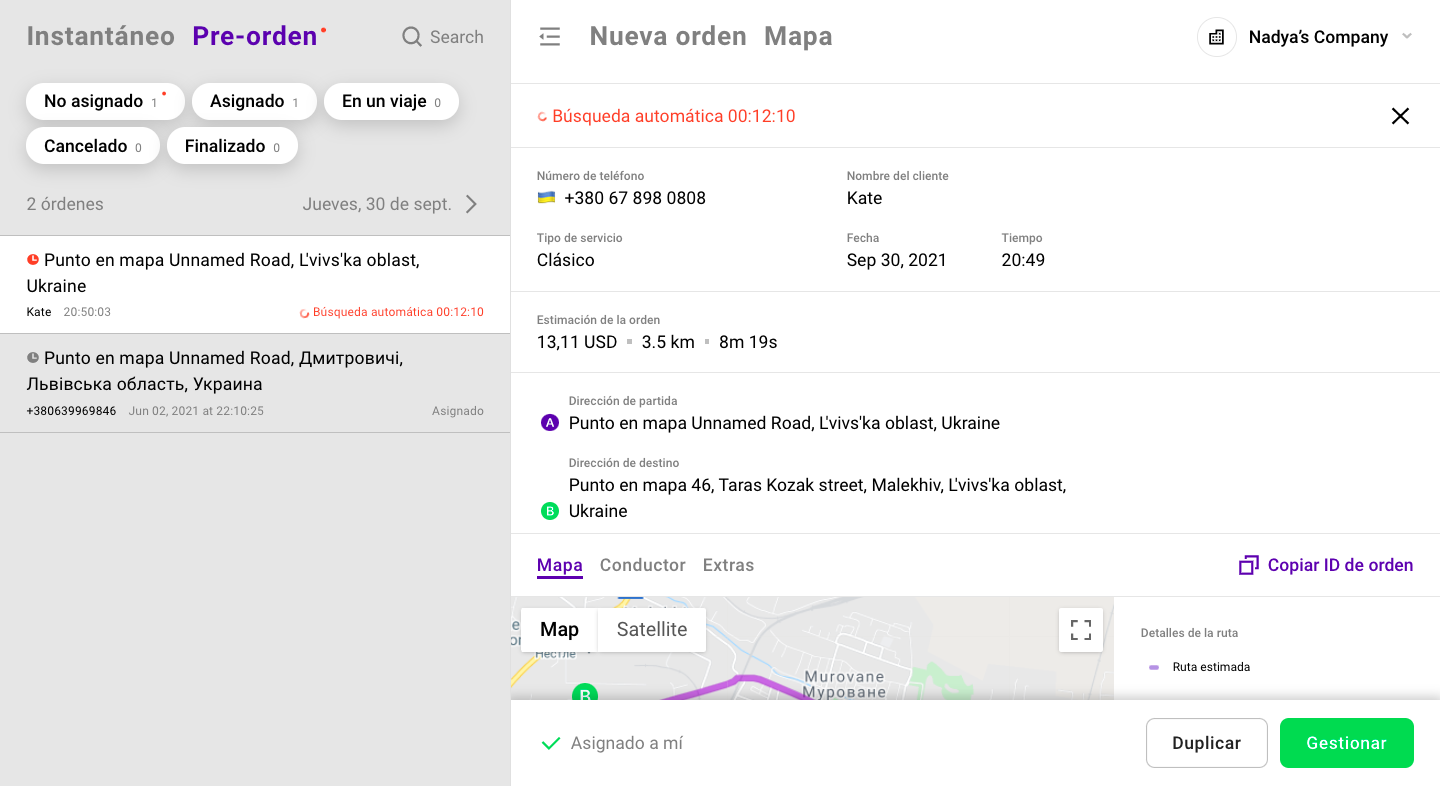
Task: Click the Jueves, 30 de sept. date label
Action: [x=377, y=204]
